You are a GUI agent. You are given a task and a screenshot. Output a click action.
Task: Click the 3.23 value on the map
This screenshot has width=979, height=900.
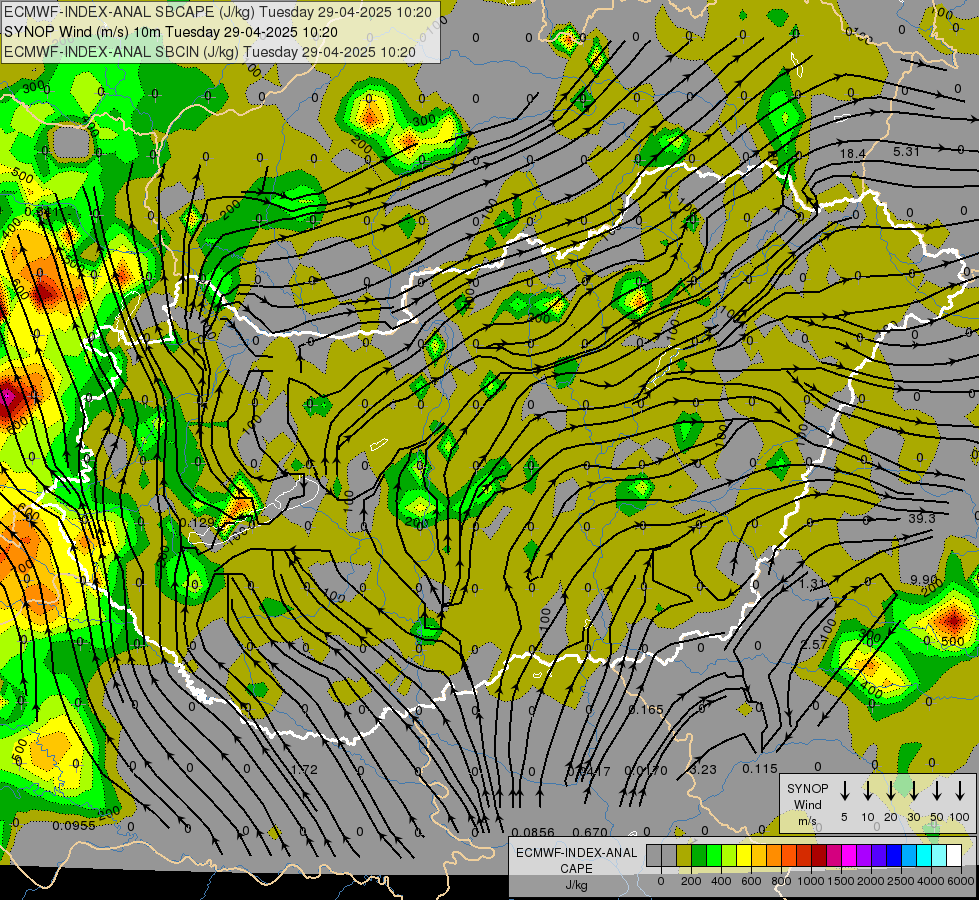tap(704, 769)
